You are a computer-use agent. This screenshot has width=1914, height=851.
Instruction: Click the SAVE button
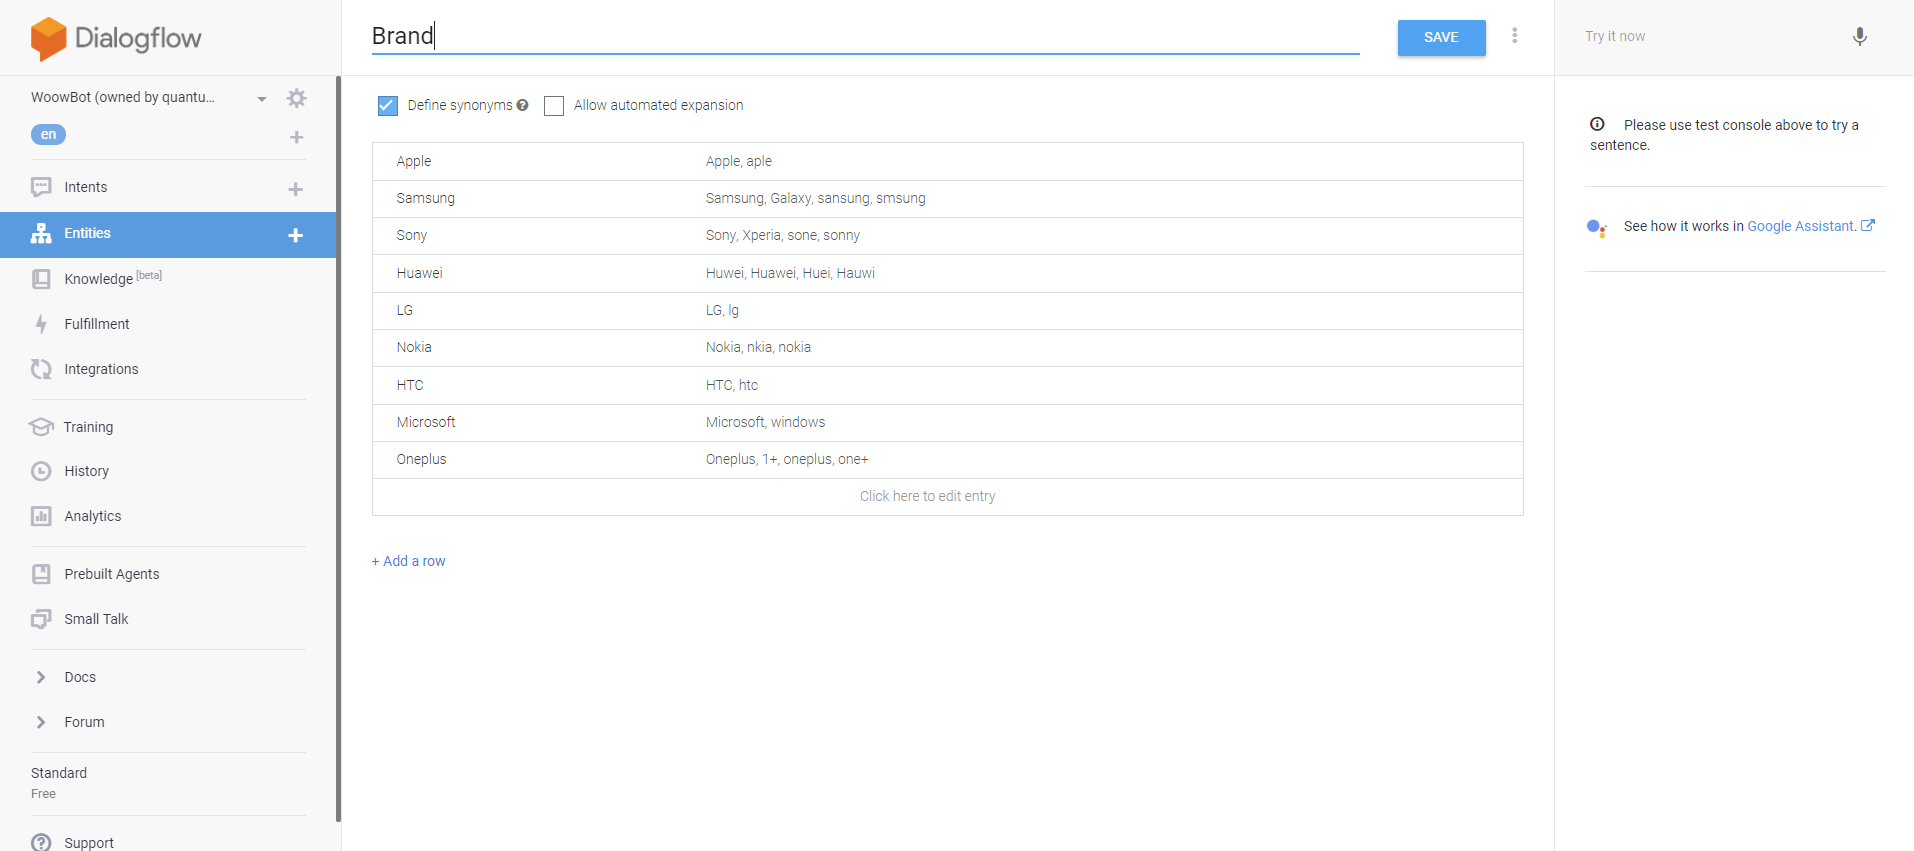tap(1441, 37)
